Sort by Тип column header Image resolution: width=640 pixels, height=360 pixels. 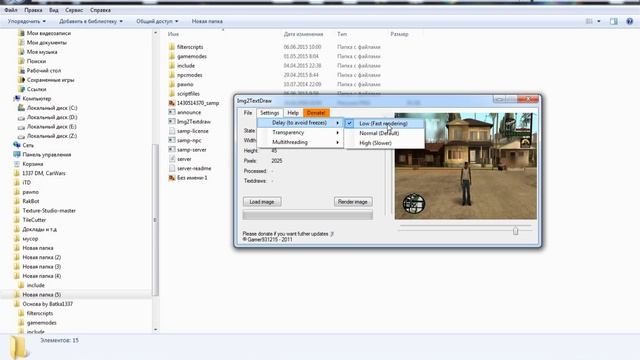pyautogui.click(x=342, y=34)
